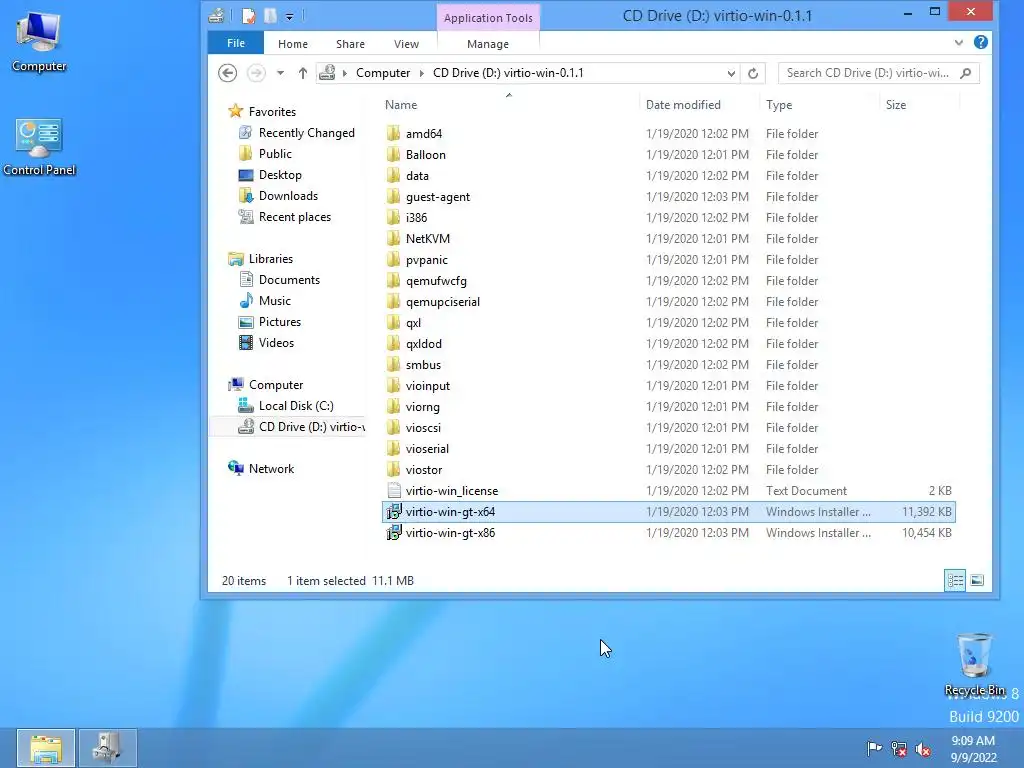This screenshot has width=1024, height=768.
Task: Switch to Large icons view layout
Action: coord(977,580)
